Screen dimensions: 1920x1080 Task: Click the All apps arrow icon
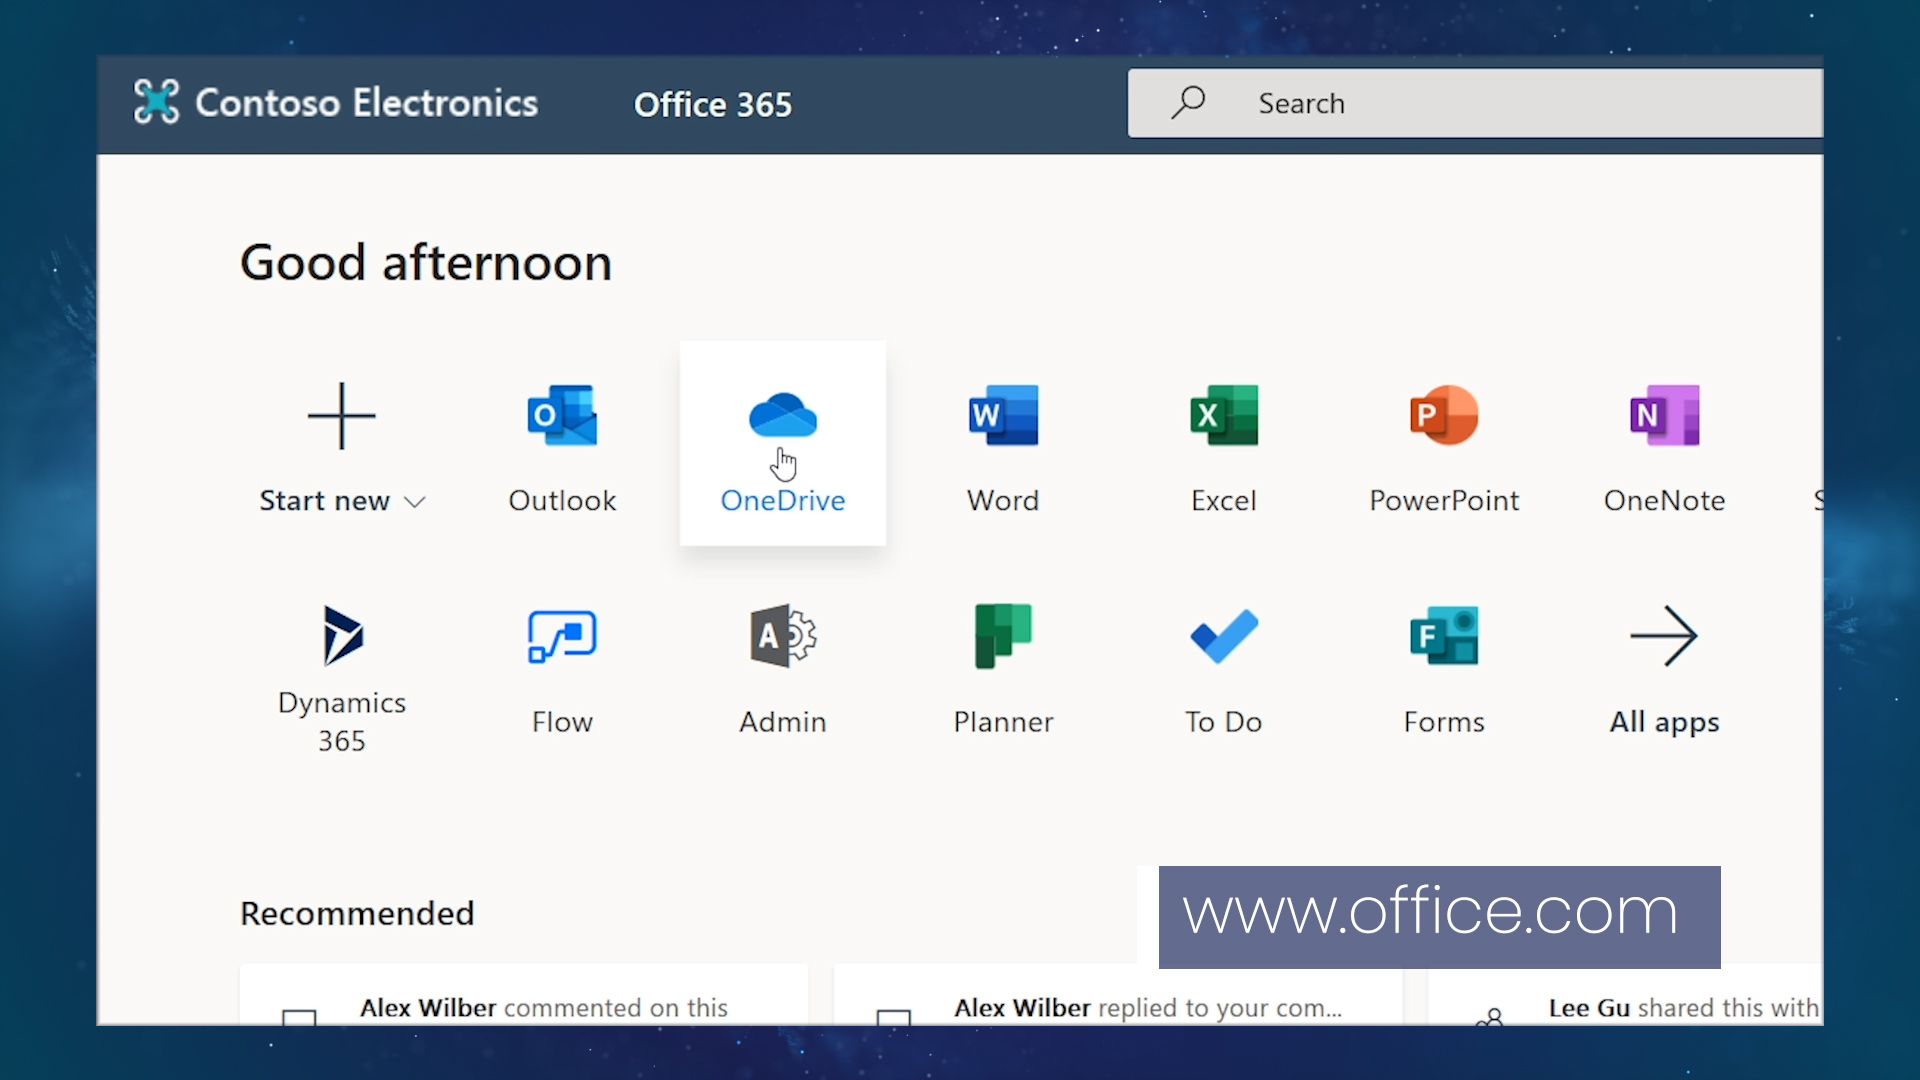[1664, 636]
